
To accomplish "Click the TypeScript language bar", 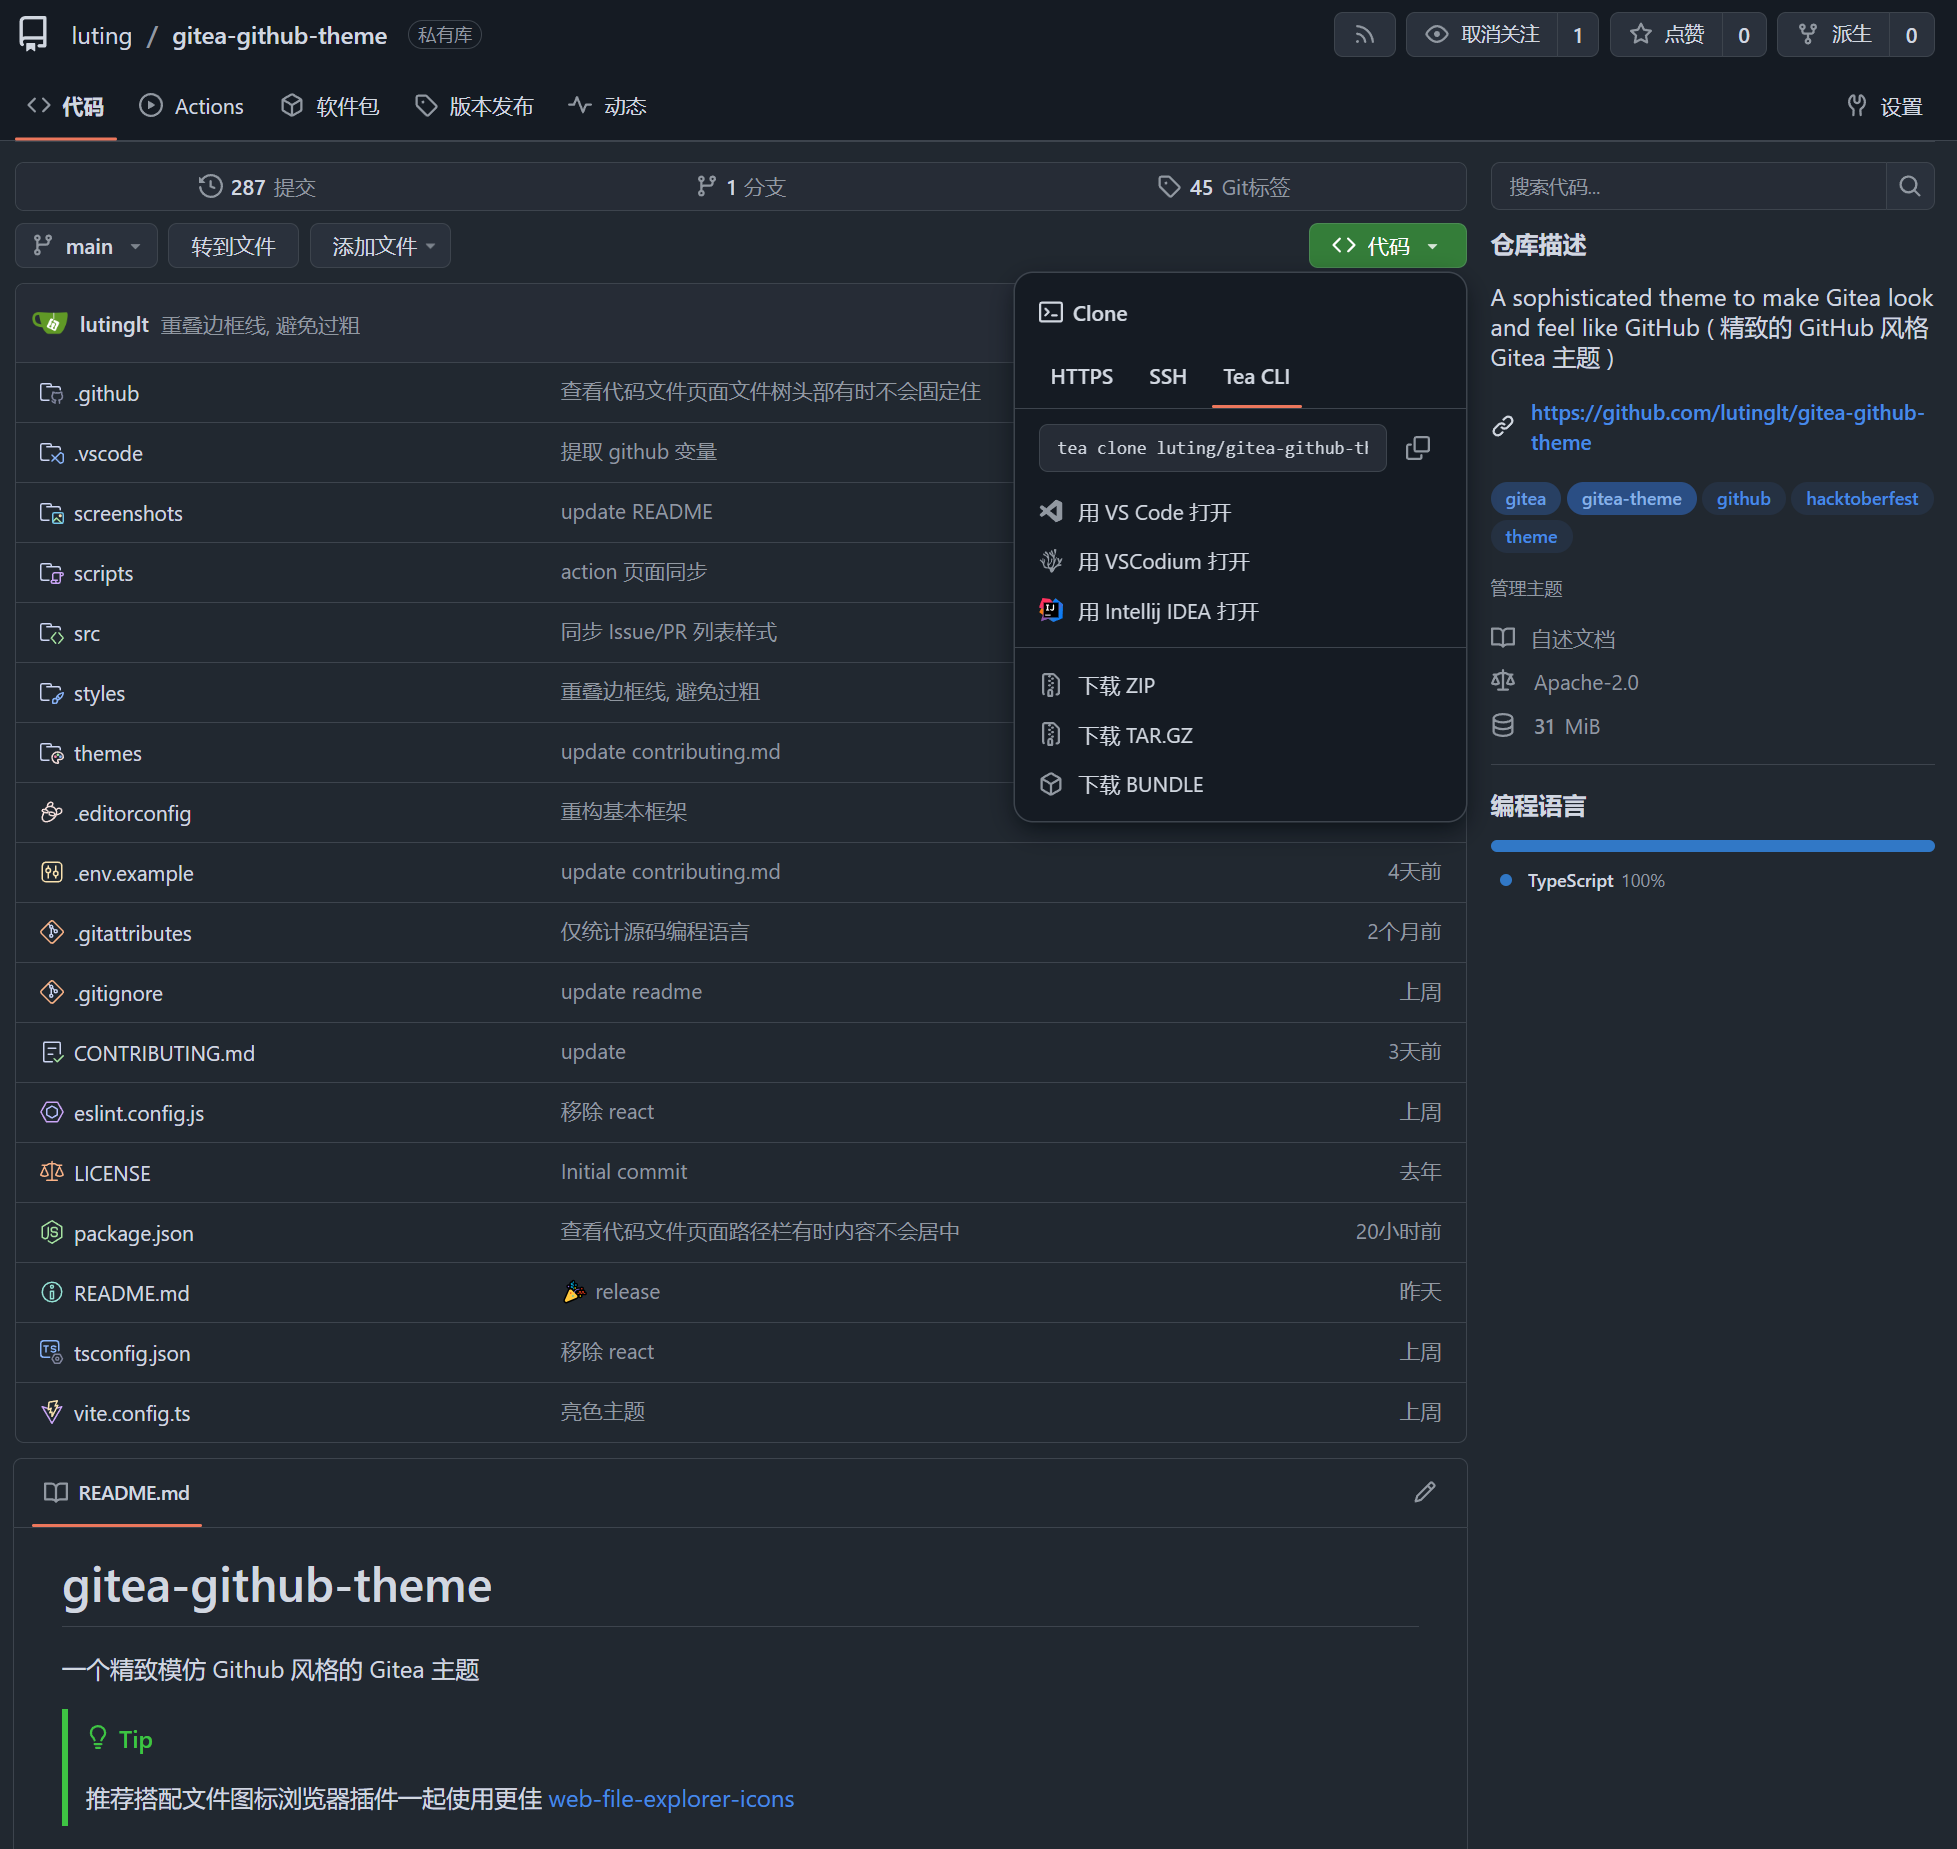I will [x=1711, y=846].
